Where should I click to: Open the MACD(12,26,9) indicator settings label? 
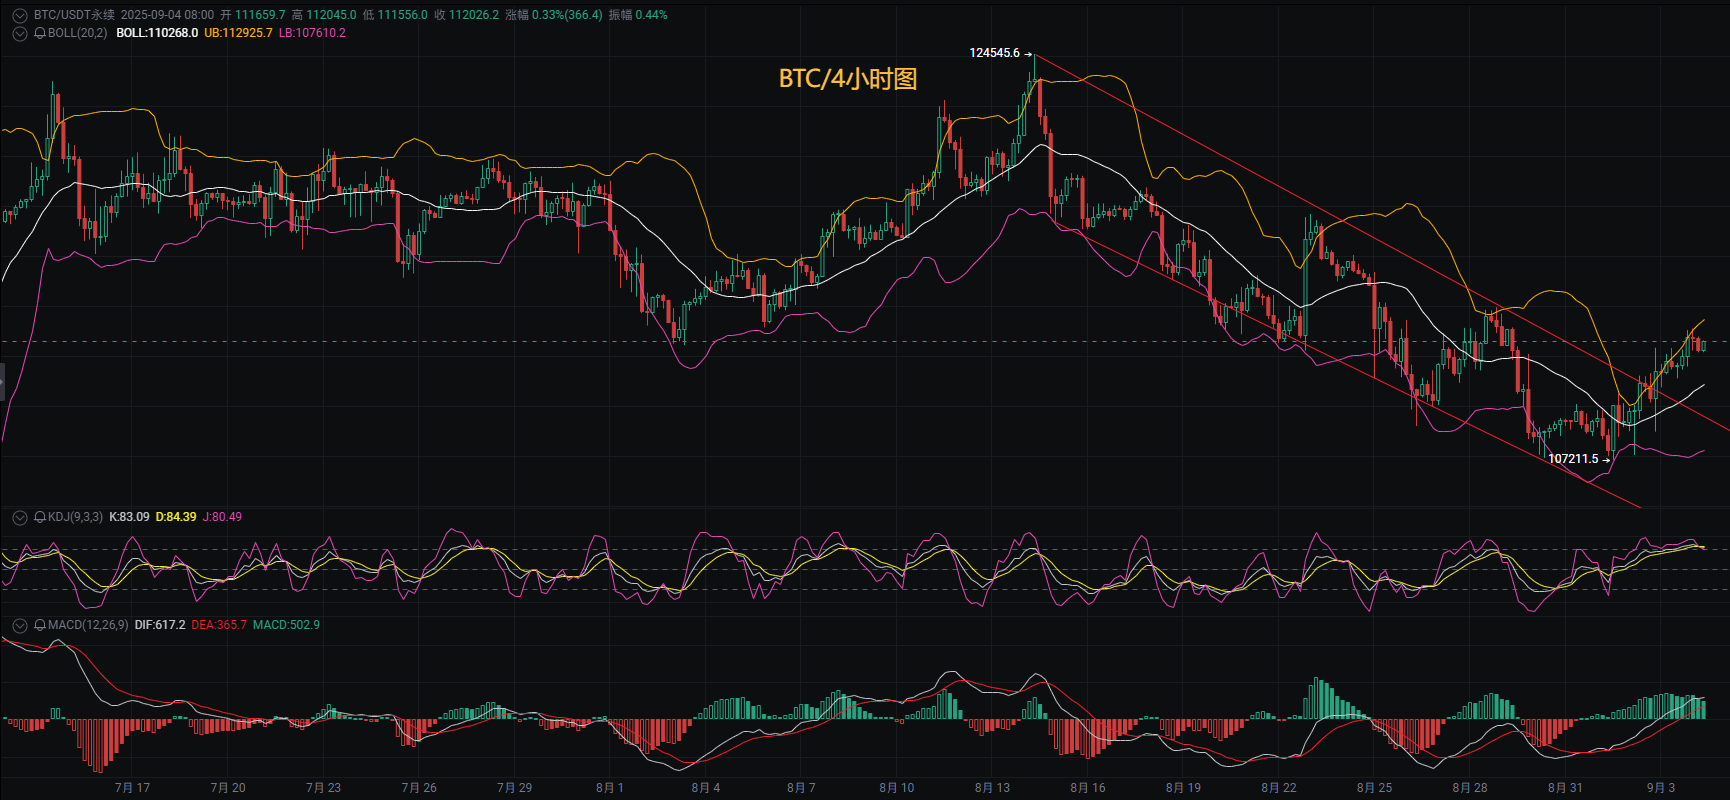88,625
